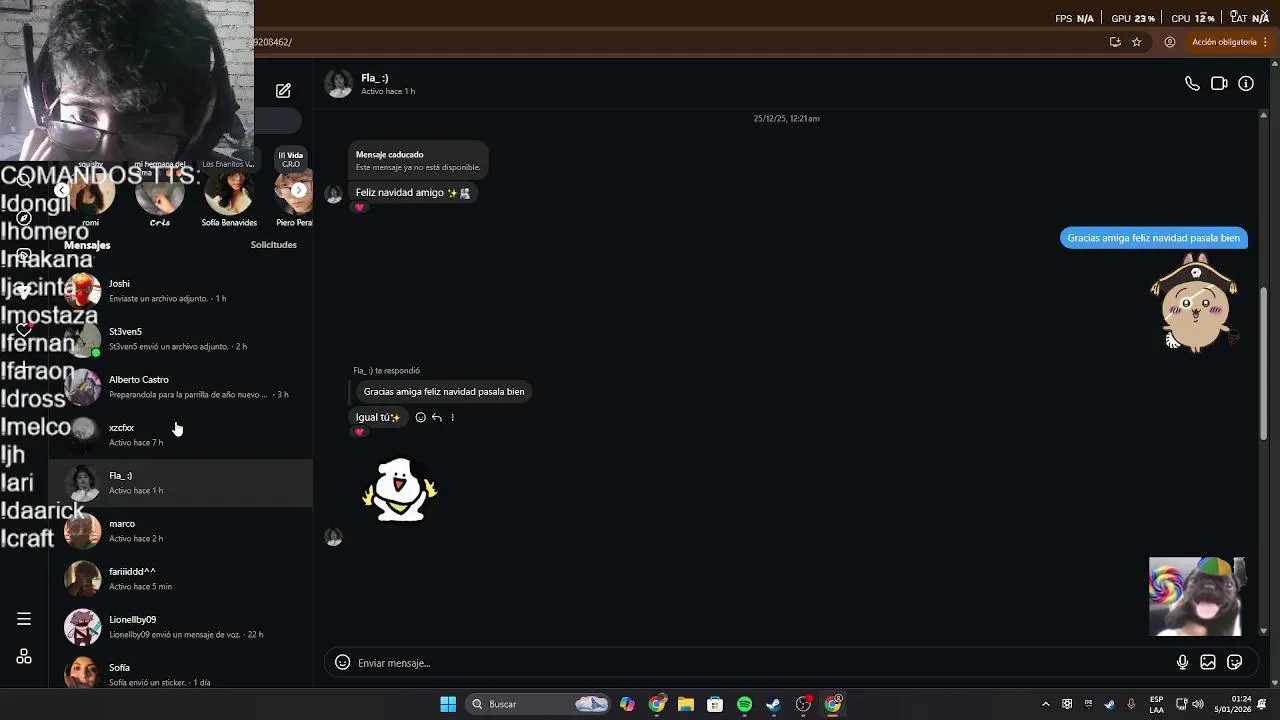This screenshot has width=1280, height=720.
Task: Click the 'Mensaje caducado' notice
Action: 418,160
